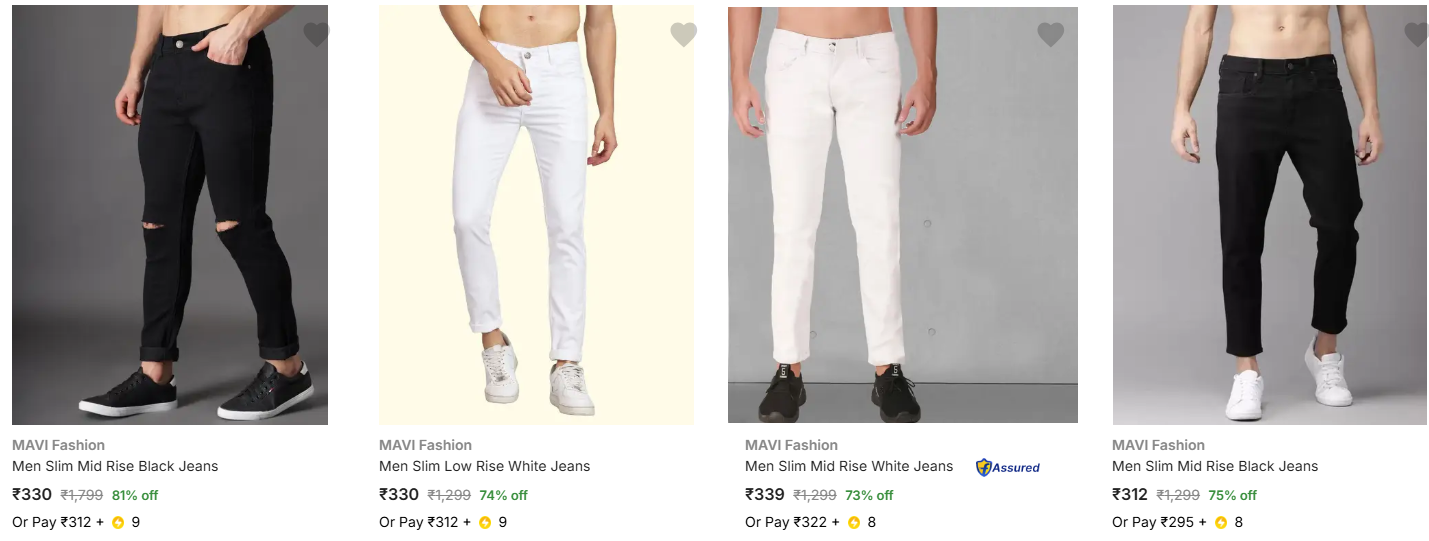Click MAVI Fashion brand above Low Rise White Jeans
The width and height of the screenshot is (1429, 541).
[425, 445]
